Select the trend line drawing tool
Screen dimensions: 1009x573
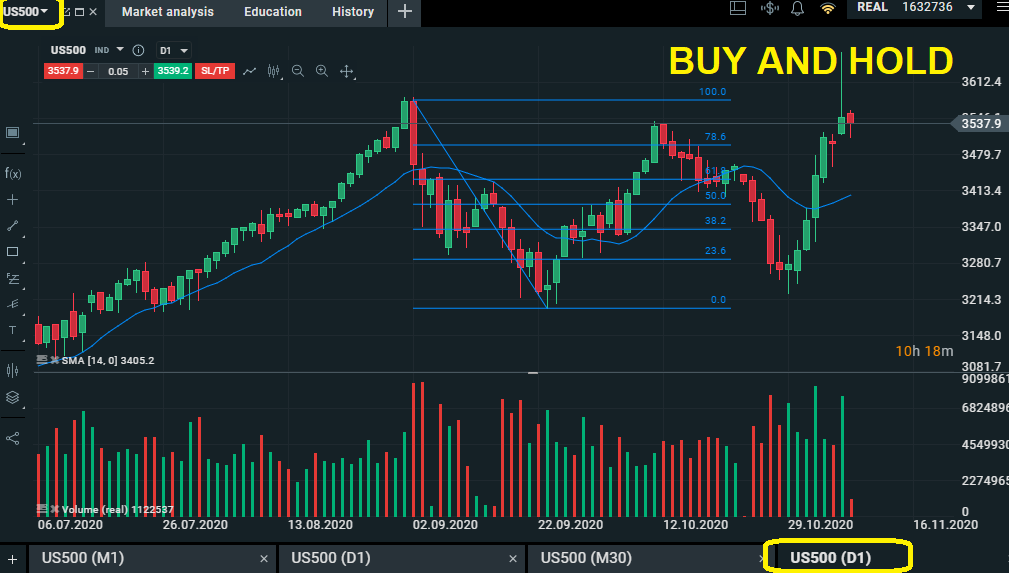pos(12,226)
